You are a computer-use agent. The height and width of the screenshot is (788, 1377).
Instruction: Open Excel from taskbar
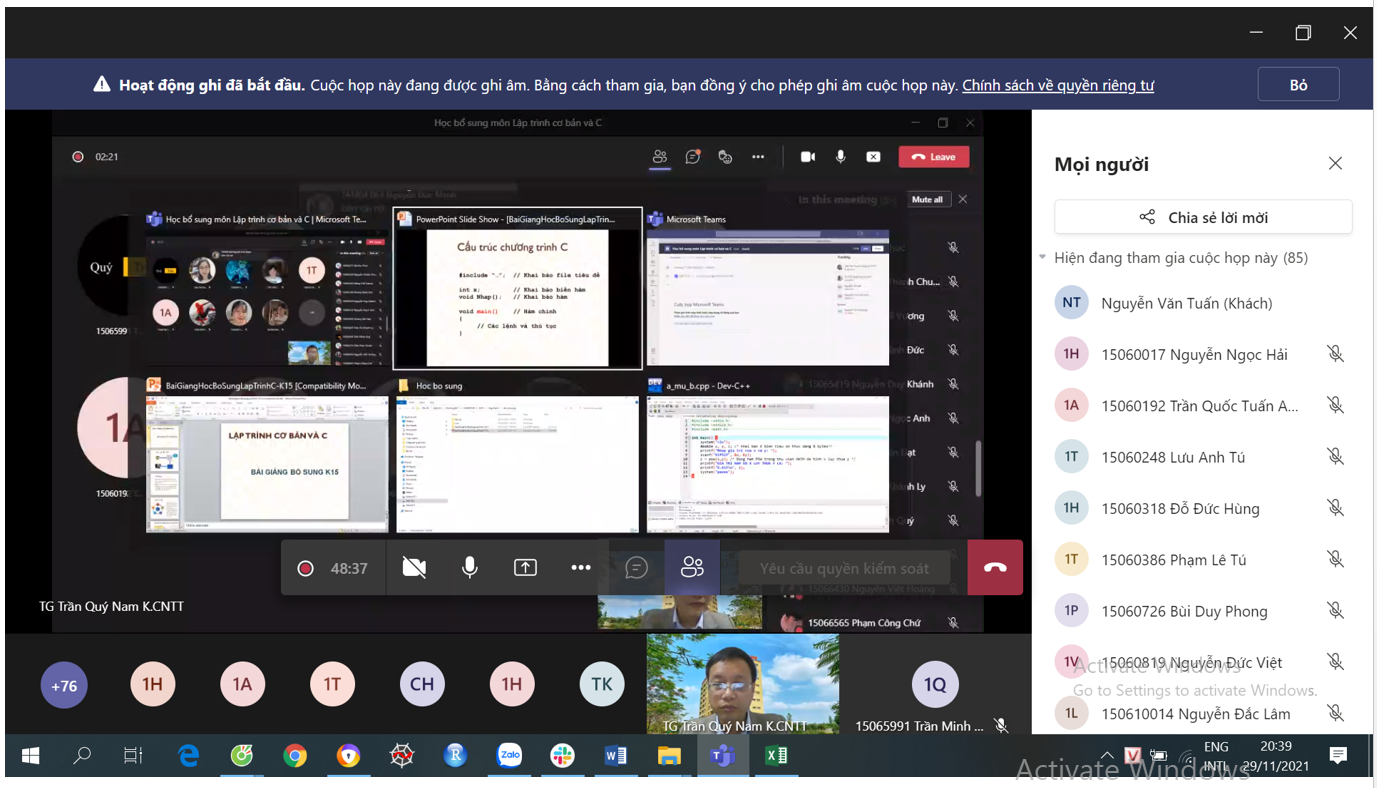pos(776,756)
